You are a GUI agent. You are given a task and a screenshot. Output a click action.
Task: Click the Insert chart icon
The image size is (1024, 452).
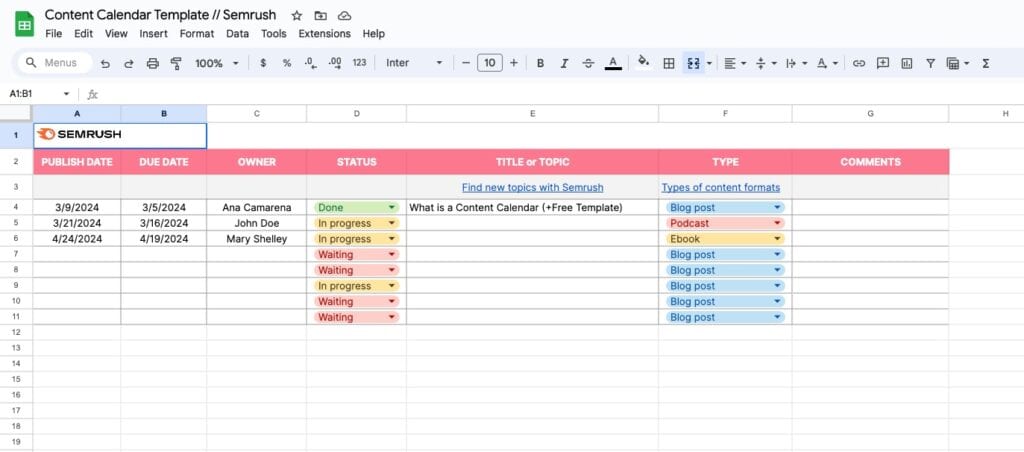[906, 63]
